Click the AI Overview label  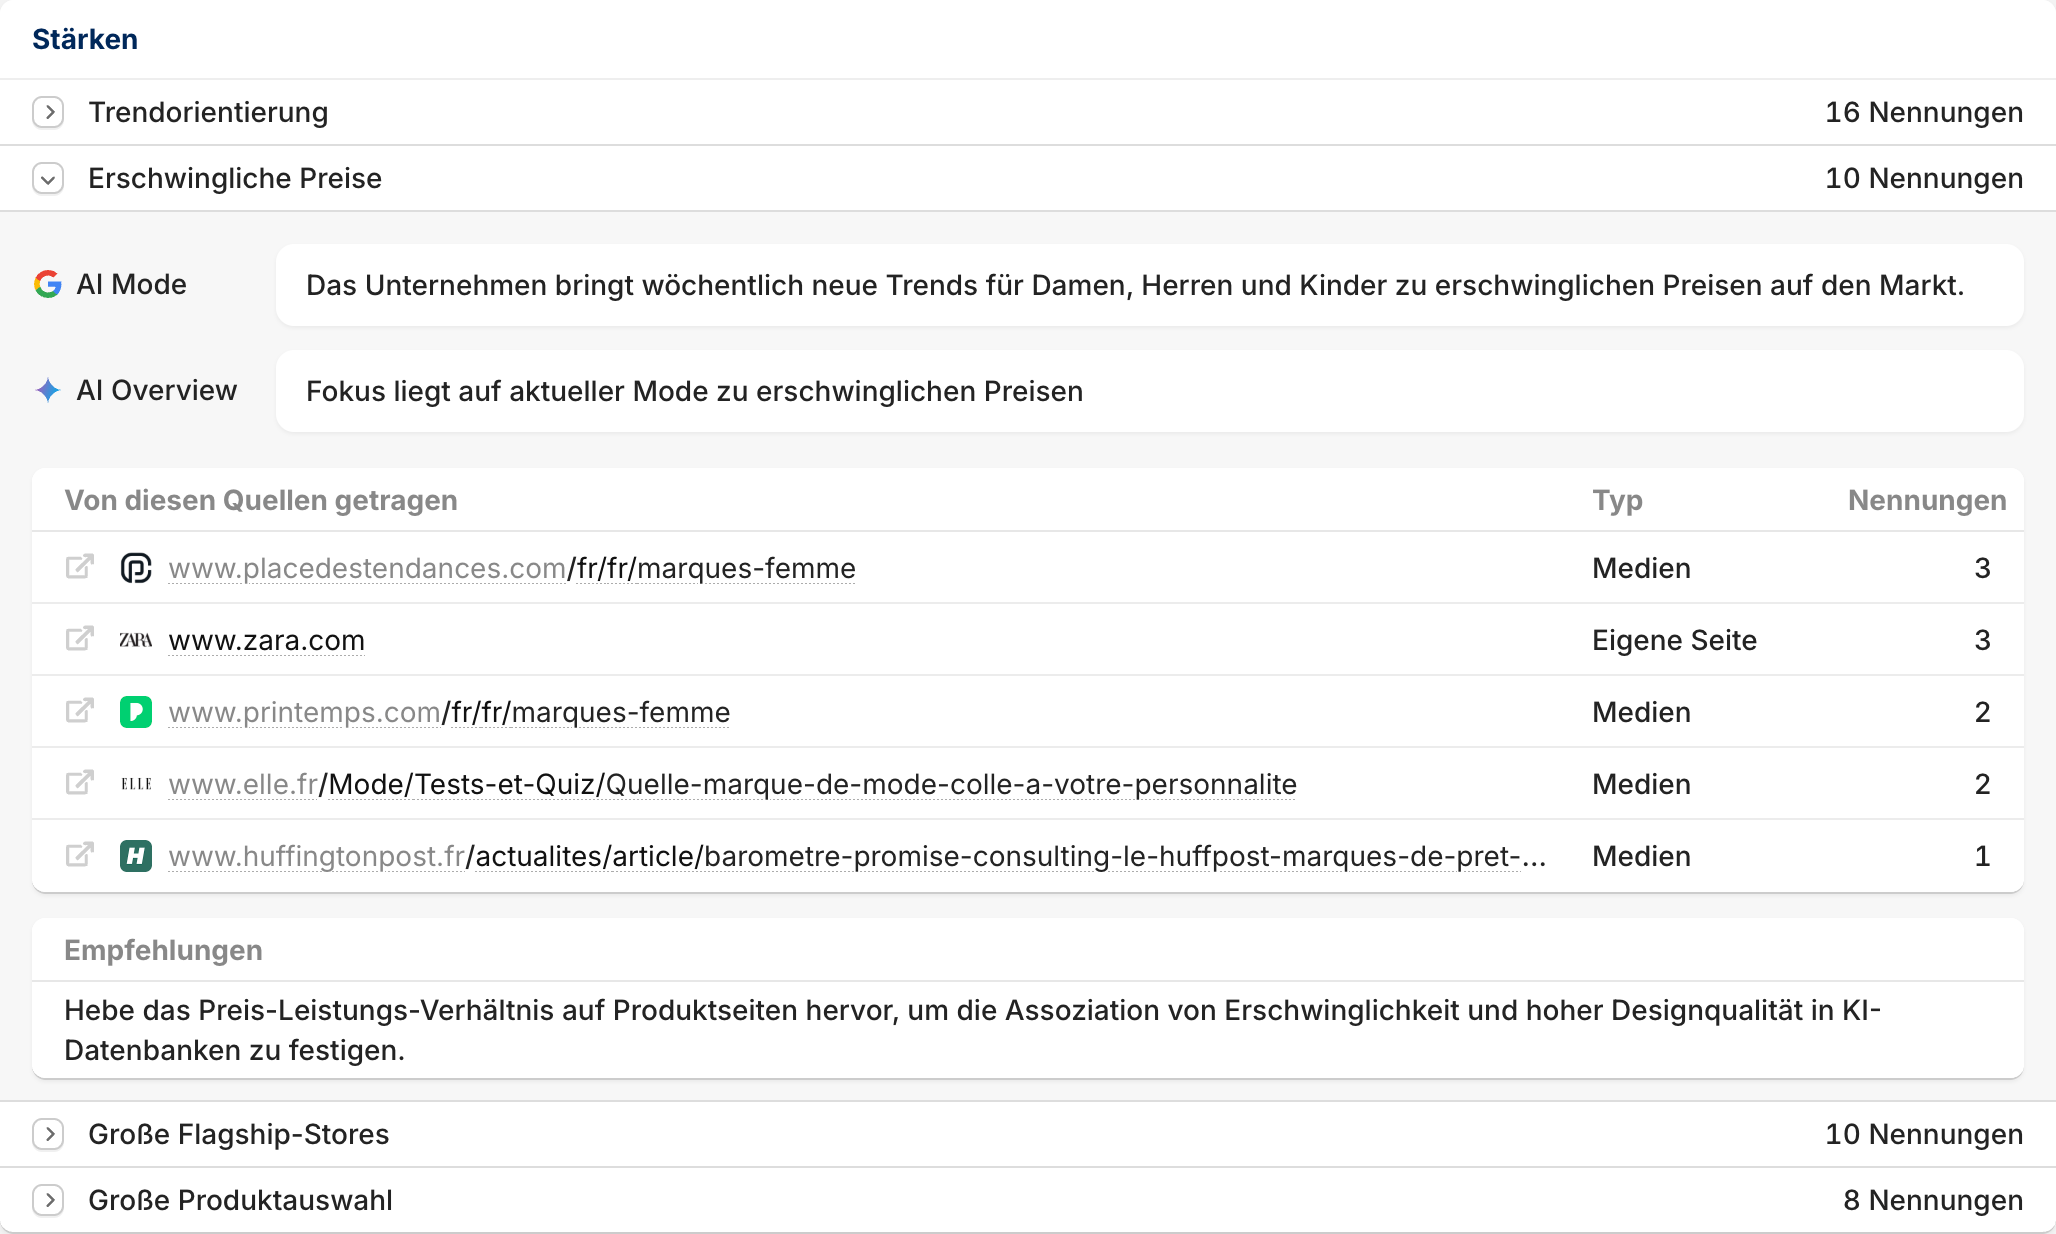pos(157,390)
